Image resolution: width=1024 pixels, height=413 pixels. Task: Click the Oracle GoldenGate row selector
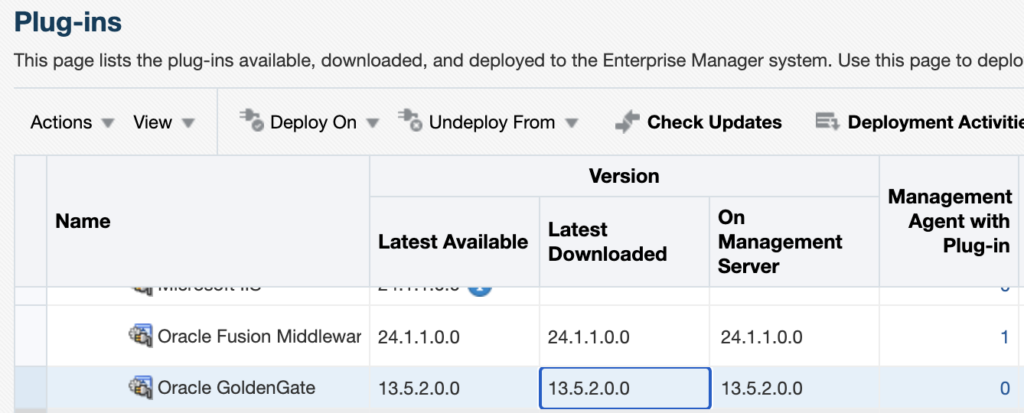pyautogui.click(x=31, y=388)
